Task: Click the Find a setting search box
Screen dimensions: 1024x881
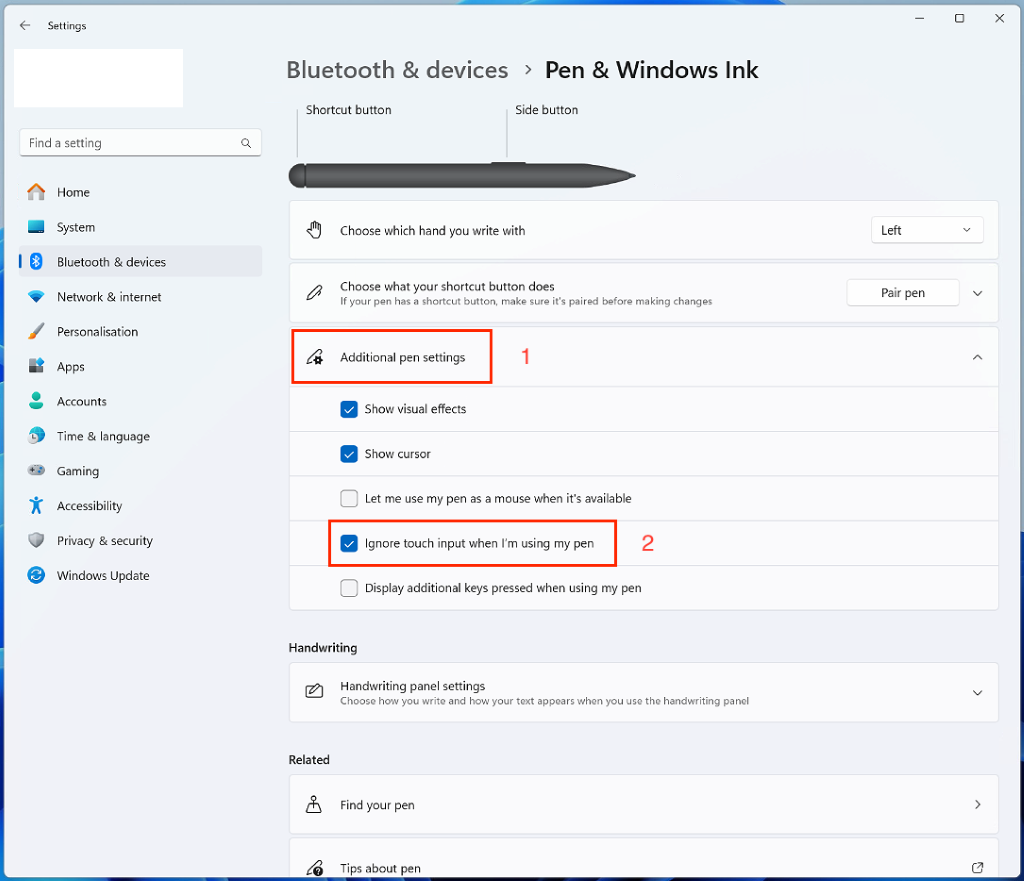Action: point(140,142)
